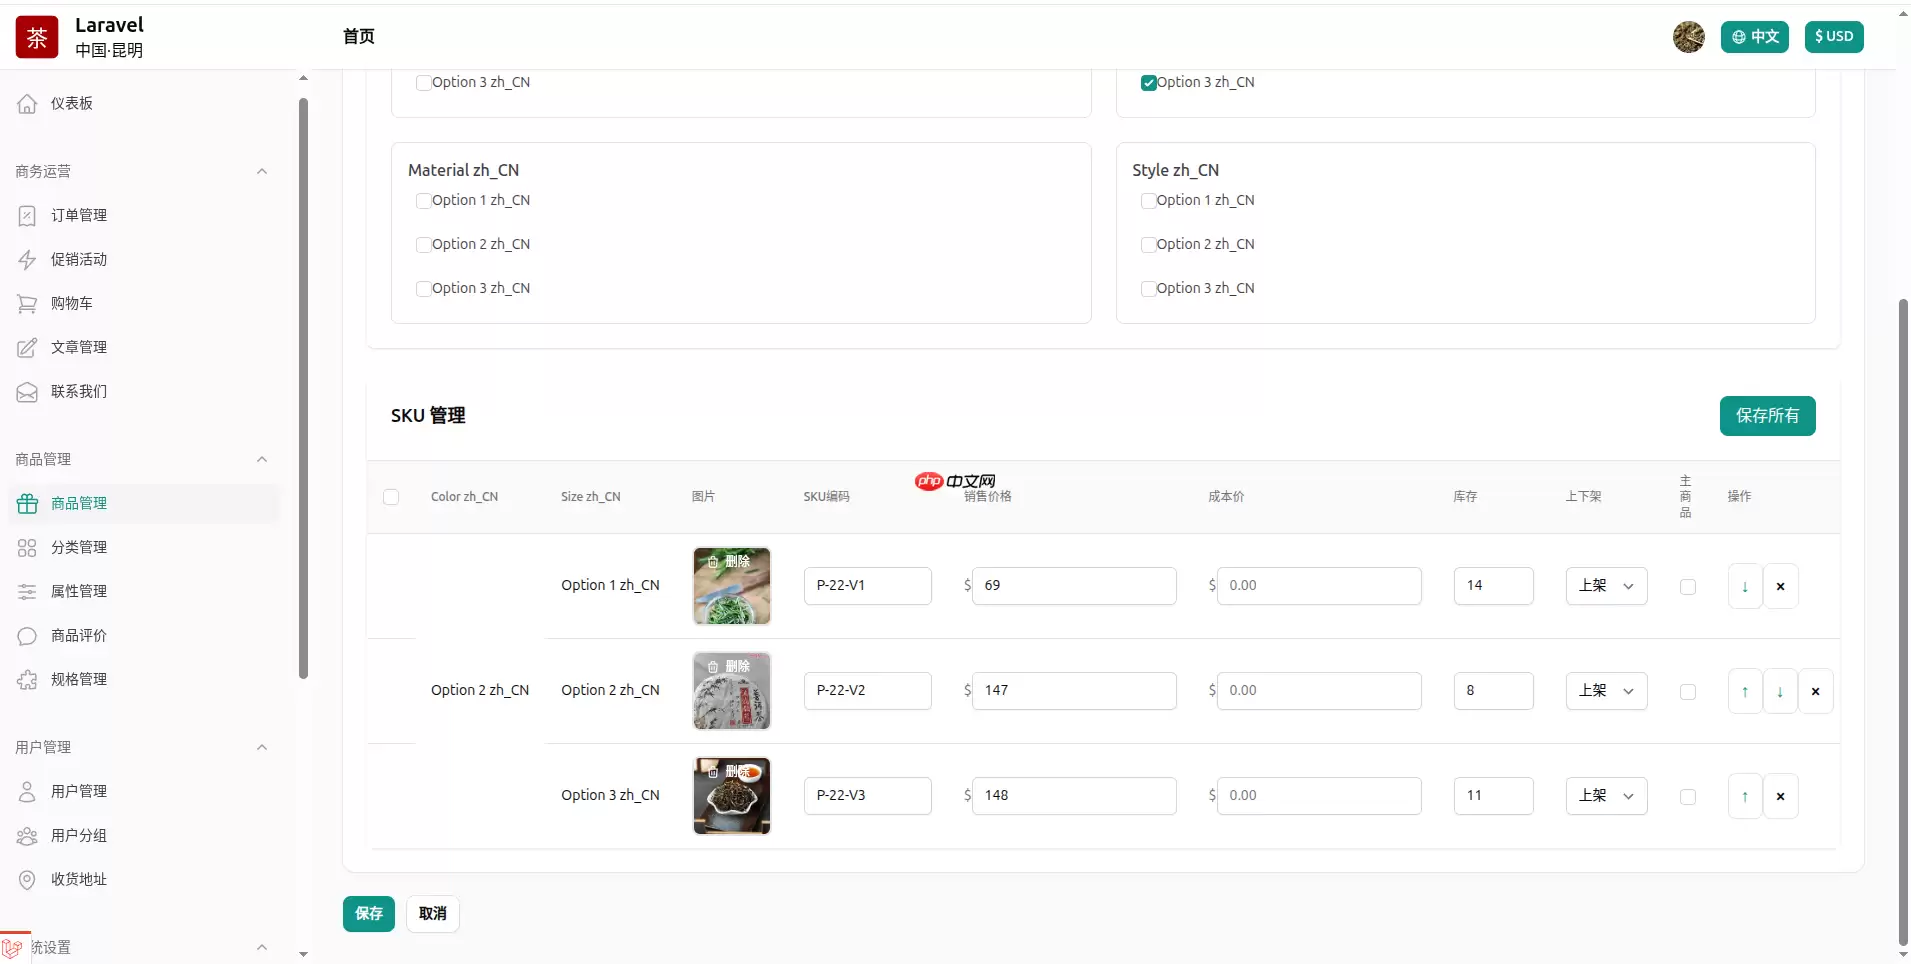
Task: Open 上架 status dropdown for P-22-V1
Action: tap(1605, 586)
